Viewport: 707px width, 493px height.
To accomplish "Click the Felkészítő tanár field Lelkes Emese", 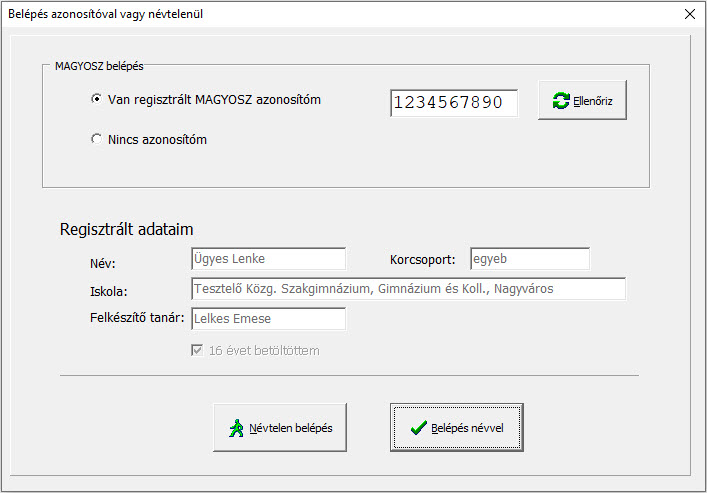I will click(x=269, y=318).
